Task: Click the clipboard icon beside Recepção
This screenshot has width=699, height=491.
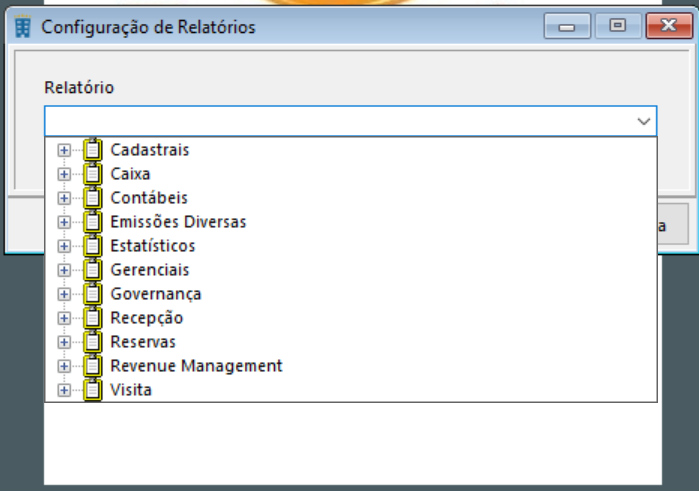Action: [x=93, y=318]
